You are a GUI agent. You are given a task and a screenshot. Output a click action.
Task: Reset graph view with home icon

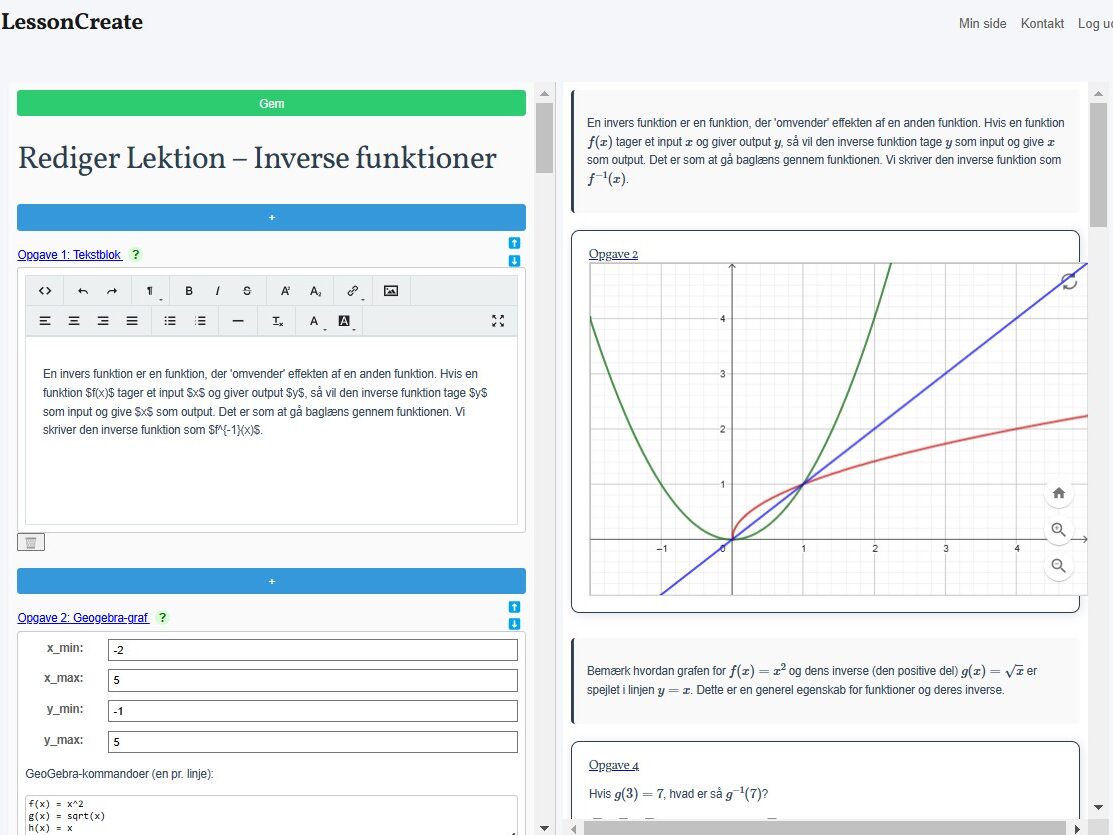(1058, 493)
